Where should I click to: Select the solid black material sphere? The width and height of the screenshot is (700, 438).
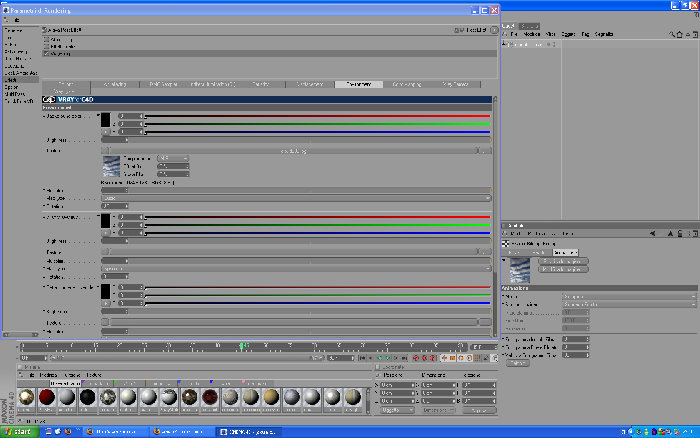(88, 397)
